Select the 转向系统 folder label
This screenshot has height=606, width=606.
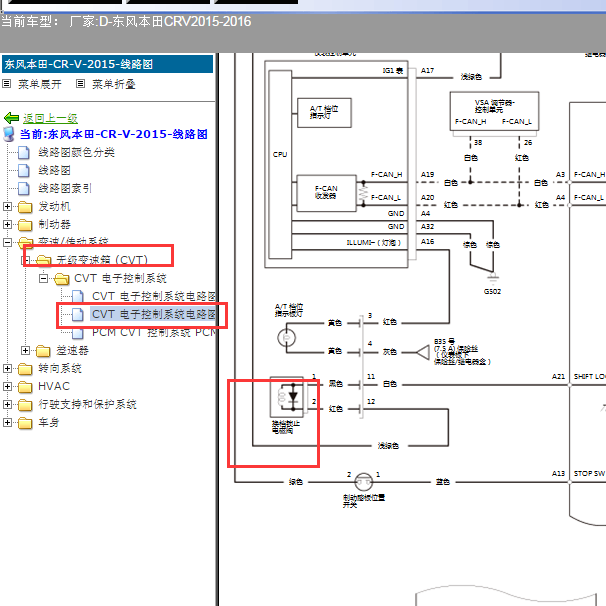60,369
